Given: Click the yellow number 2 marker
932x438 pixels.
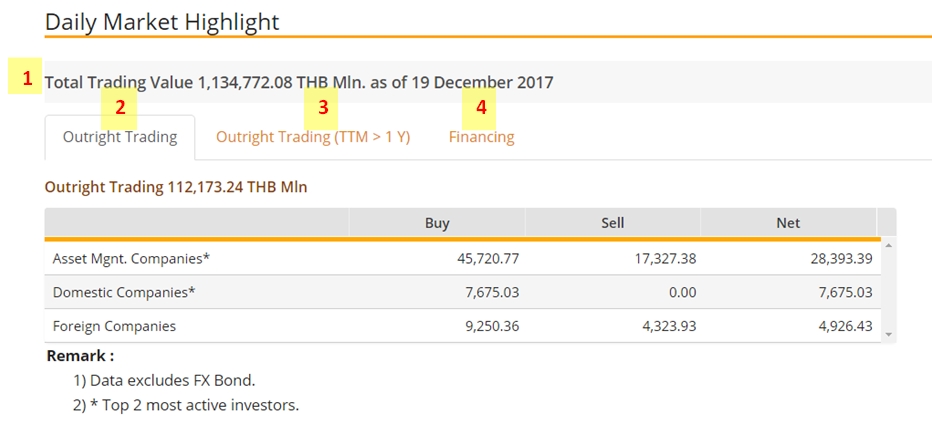Looking at the screenshot, I should 119,107.
